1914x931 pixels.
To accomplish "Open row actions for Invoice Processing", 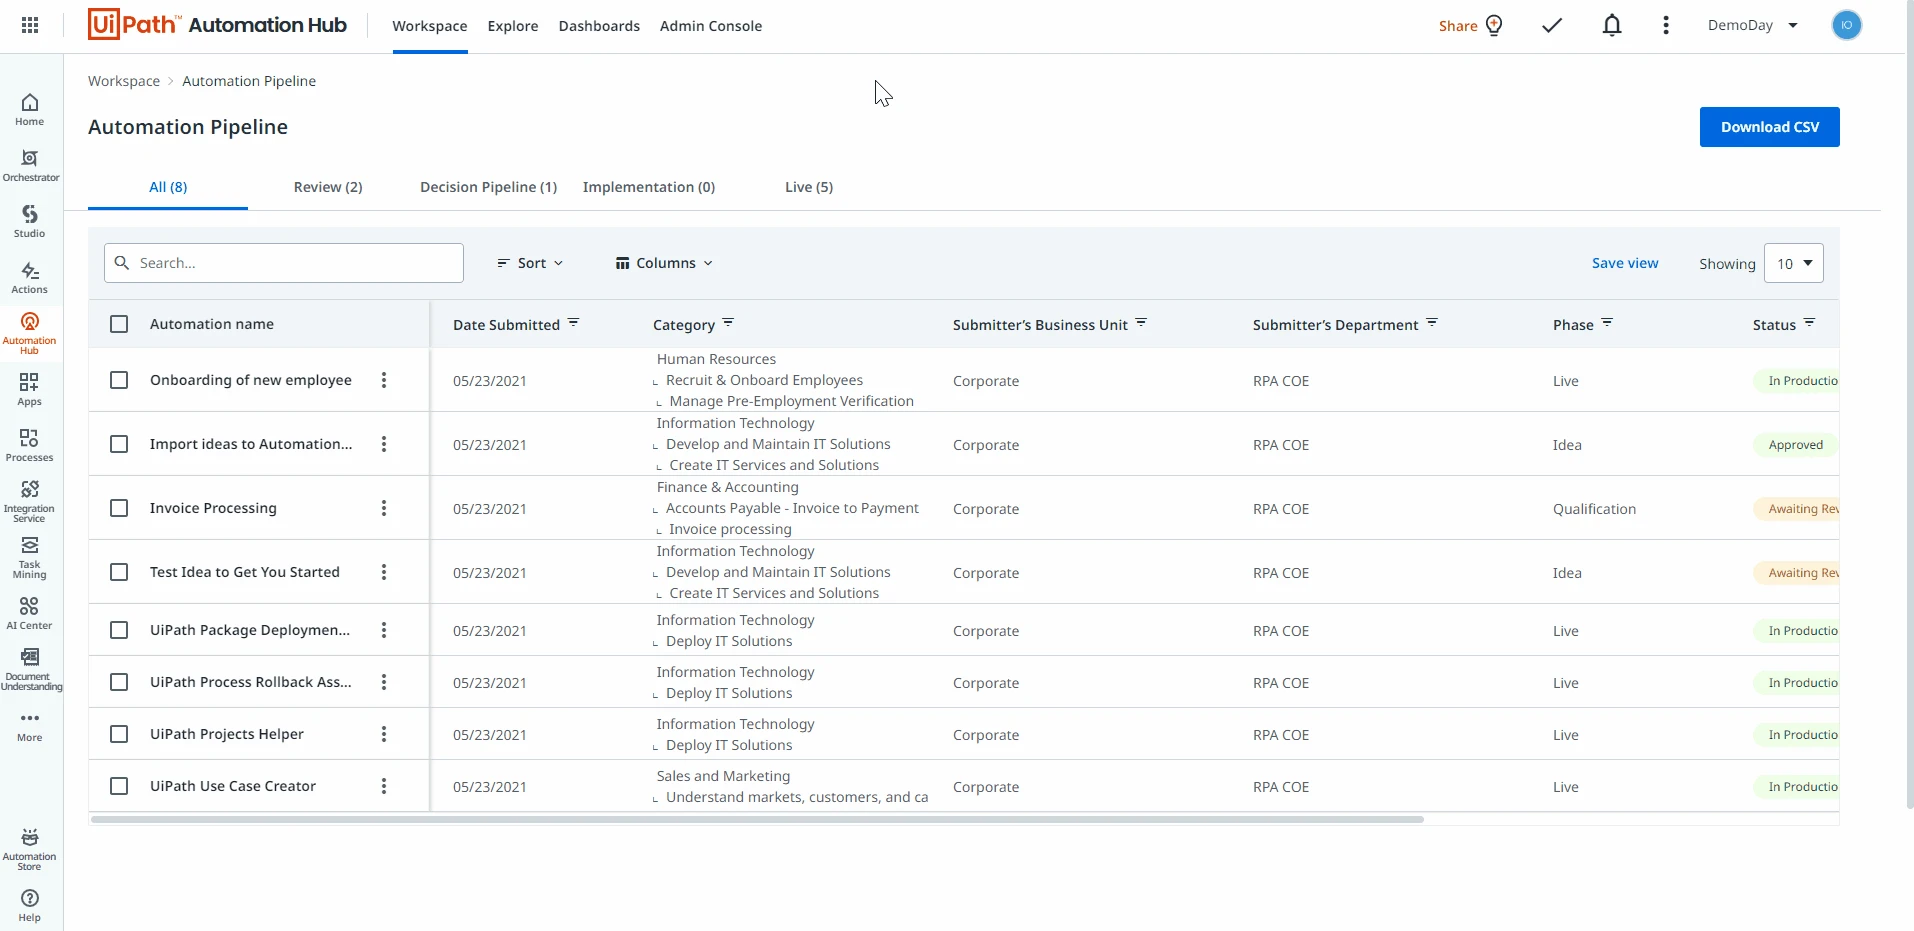I will pos(384,508).
